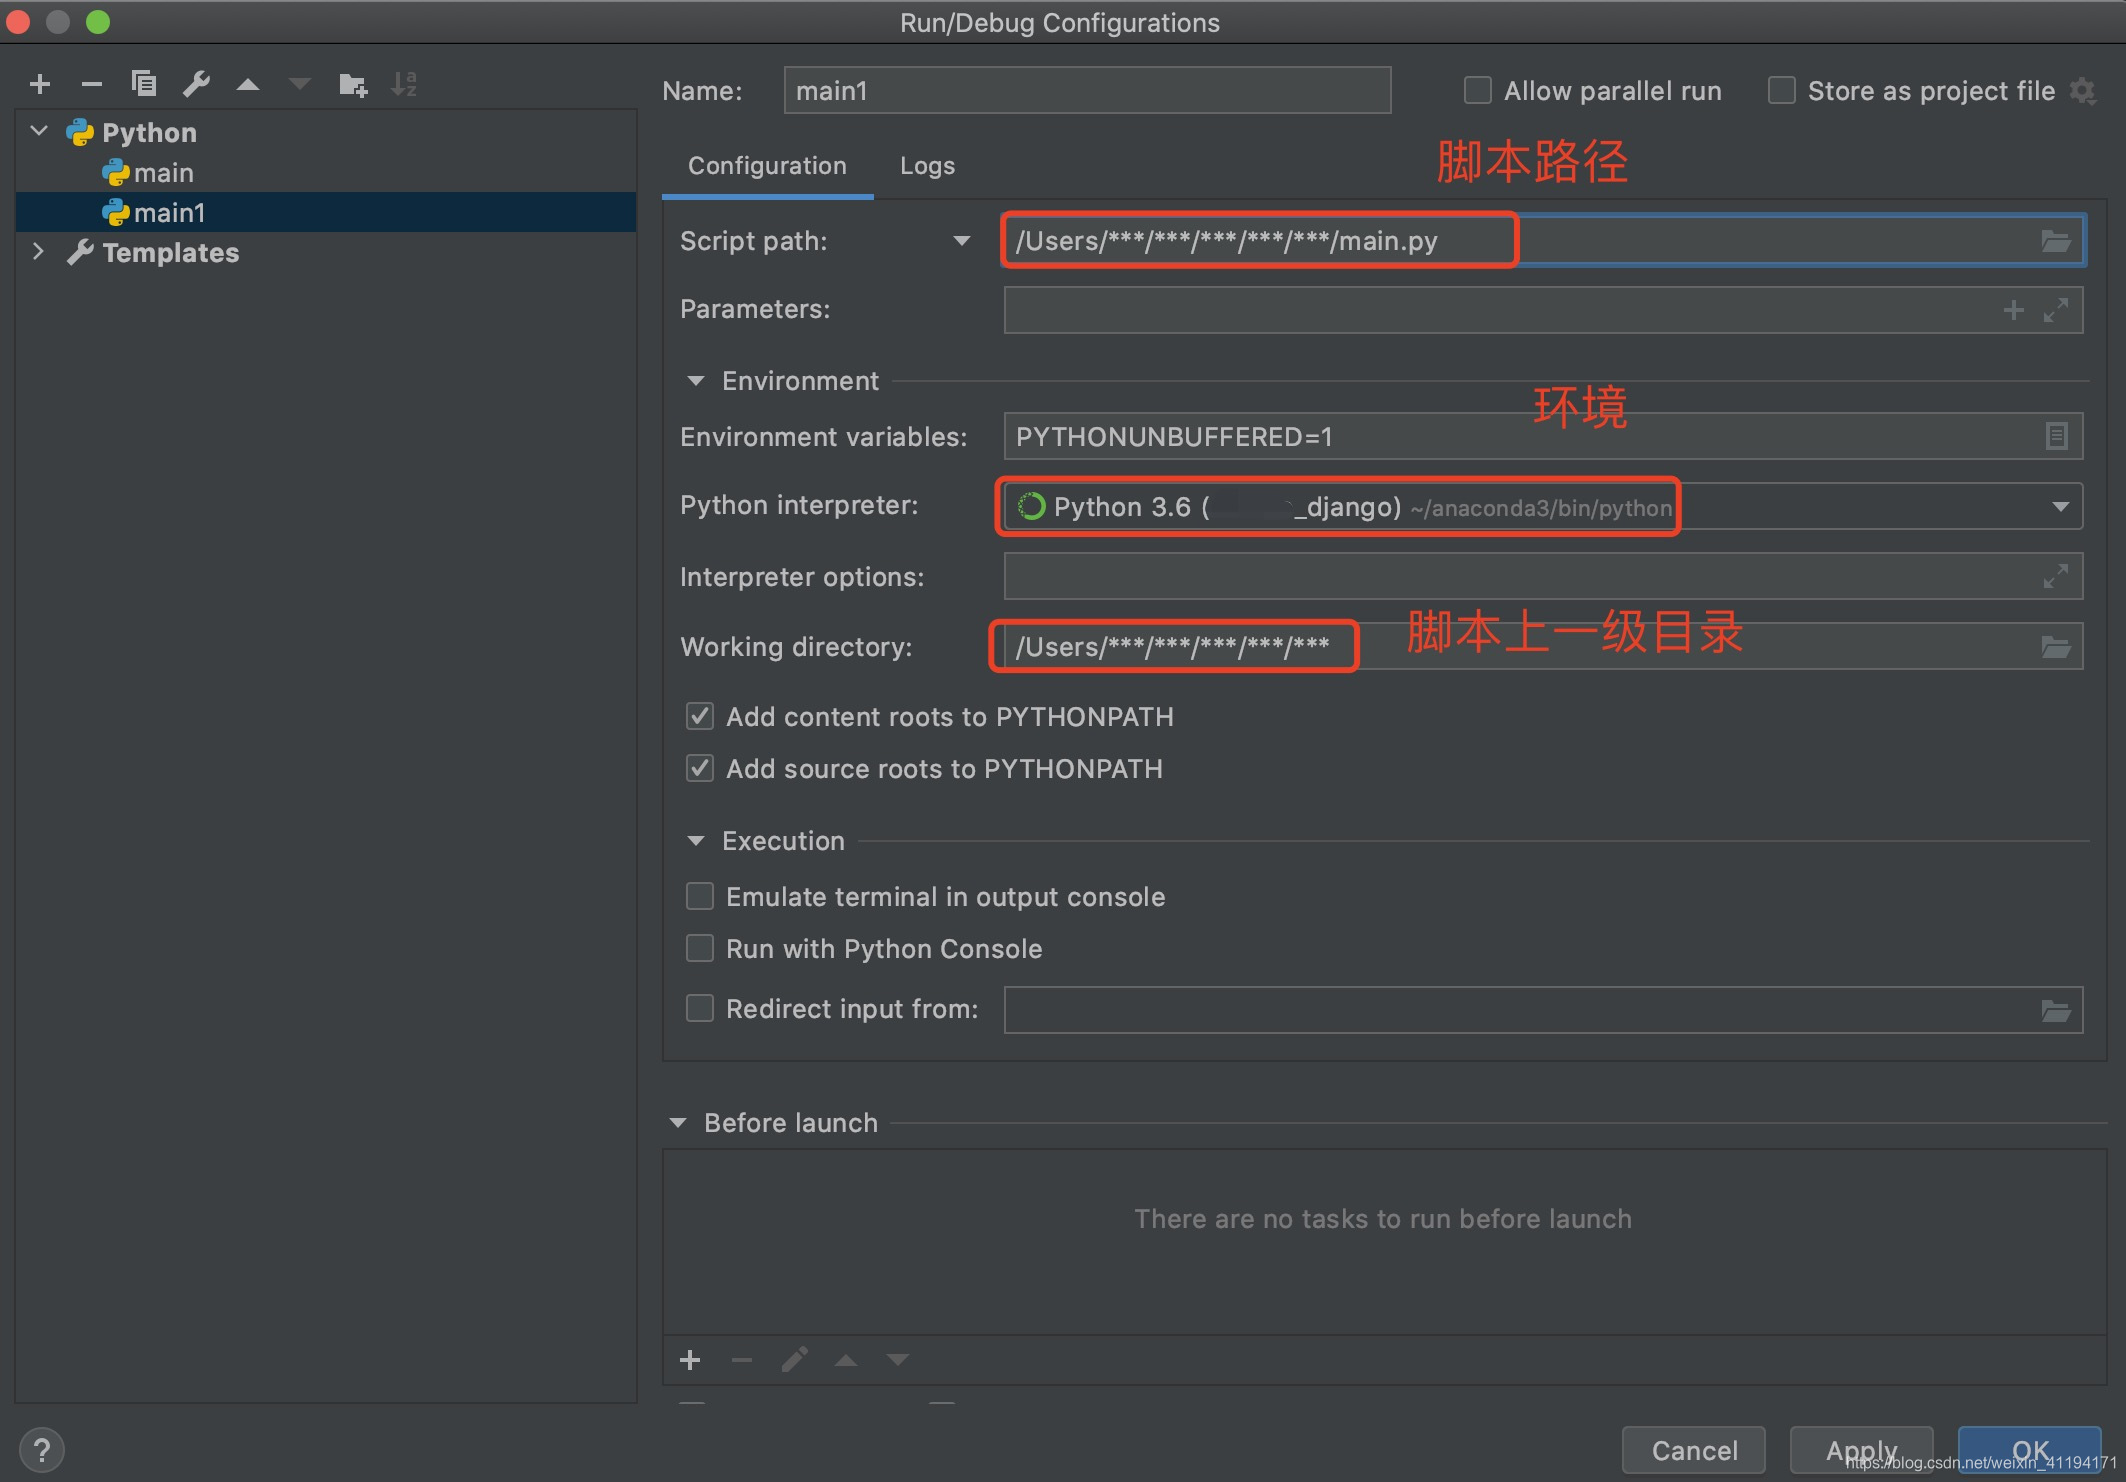Remove the selected configuration

click(x=92, y=83)
